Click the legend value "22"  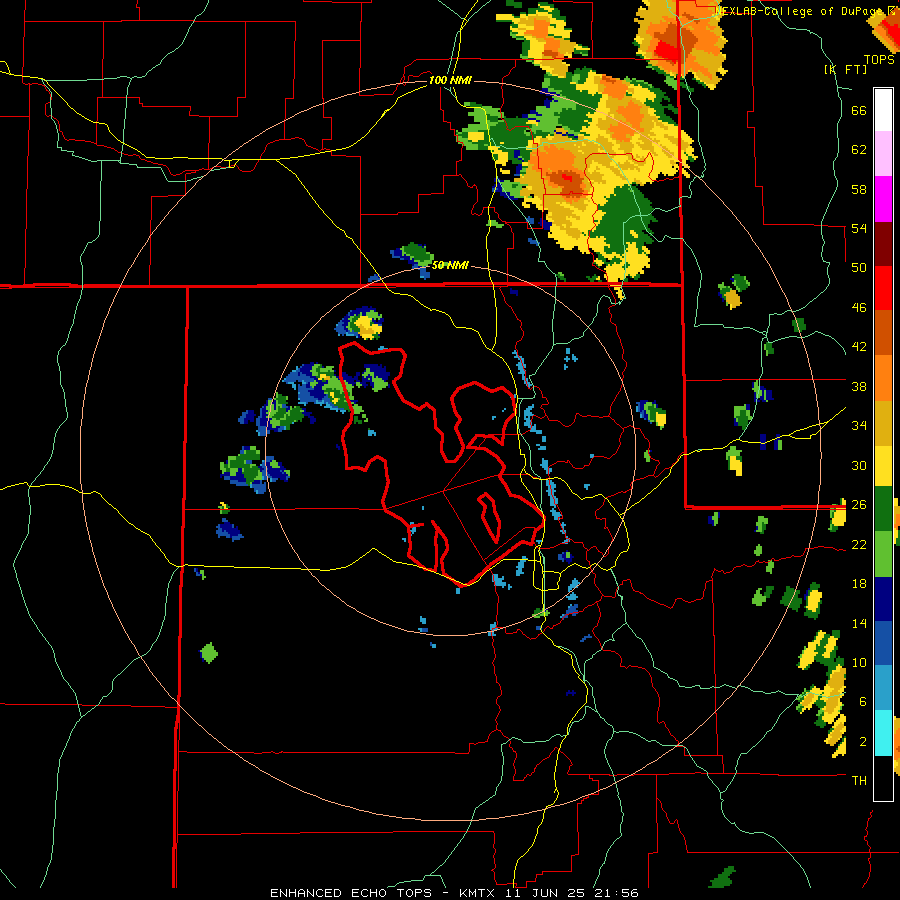859,544
